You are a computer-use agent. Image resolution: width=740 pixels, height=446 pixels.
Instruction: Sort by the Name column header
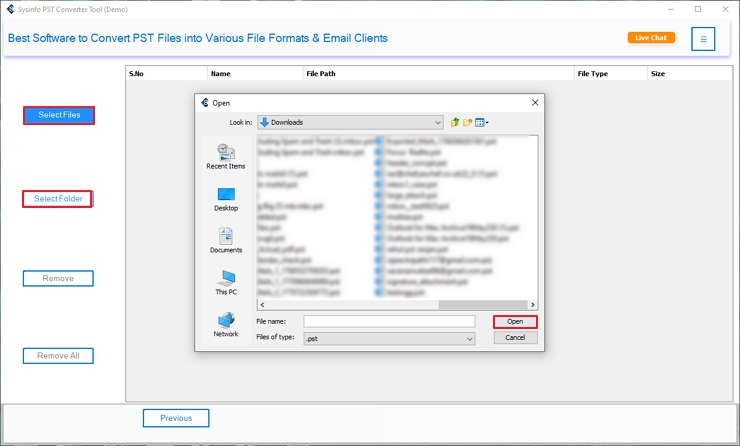255,74
